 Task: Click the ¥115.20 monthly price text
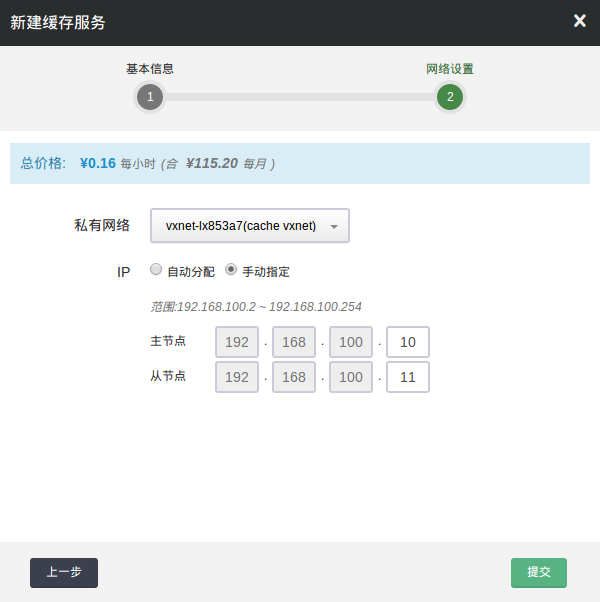coord(212,163)
